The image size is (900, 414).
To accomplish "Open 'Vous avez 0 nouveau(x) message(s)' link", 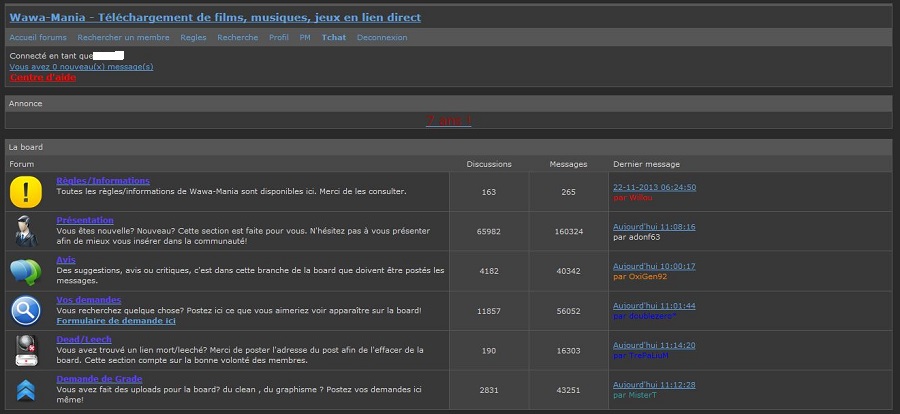I will point(82,67).
